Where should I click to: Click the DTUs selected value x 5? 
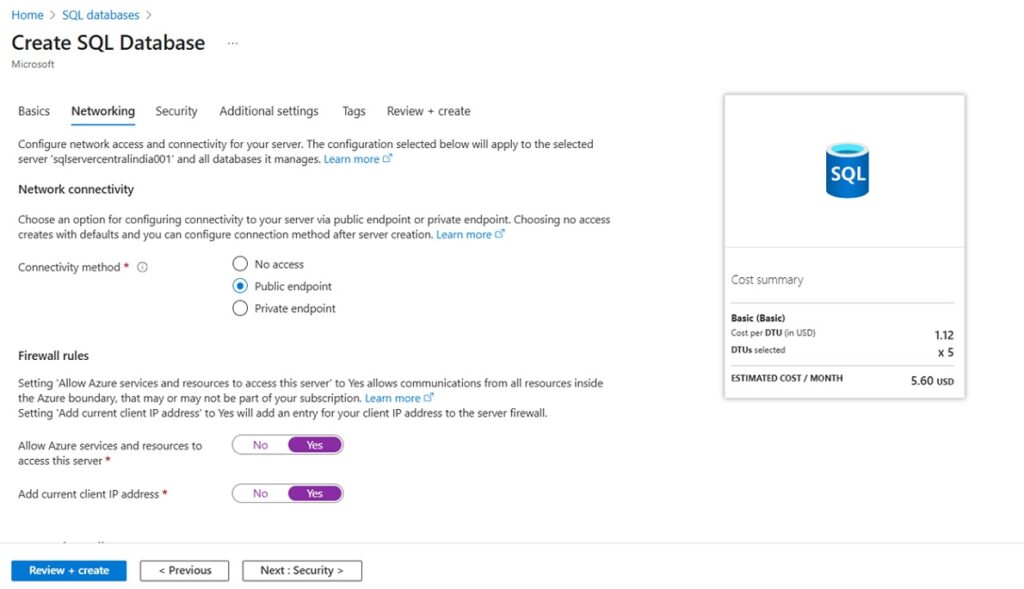pos(946,353)
